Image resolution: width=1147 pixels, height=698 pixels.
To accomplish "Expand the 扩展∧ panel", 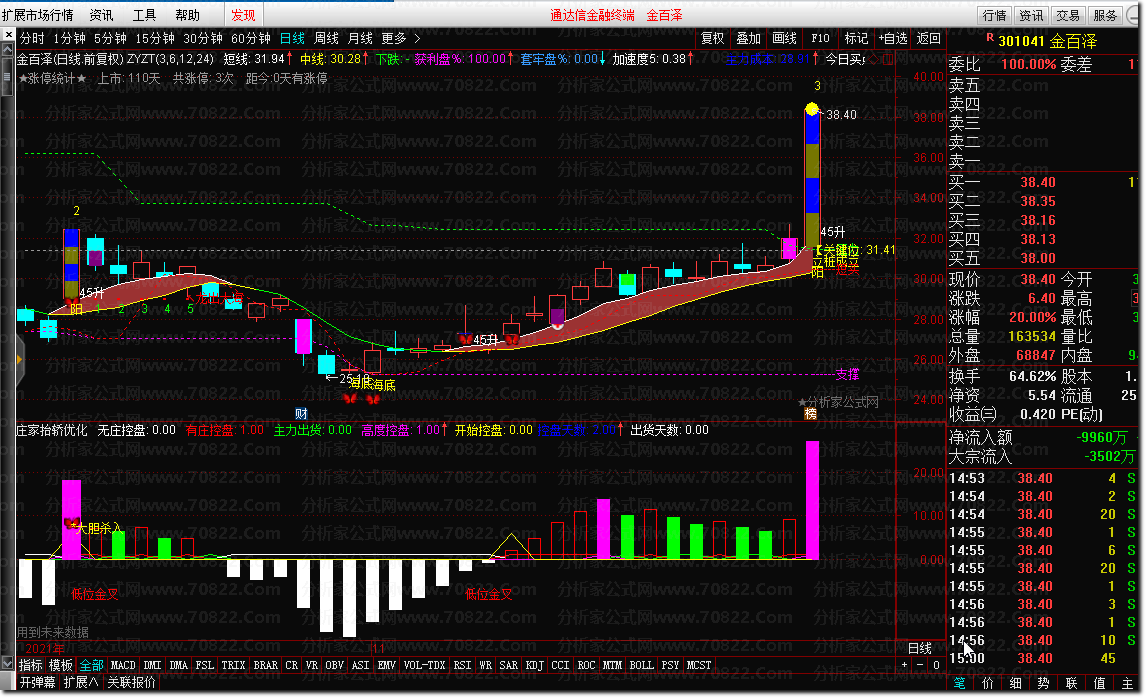I will 80,682.
